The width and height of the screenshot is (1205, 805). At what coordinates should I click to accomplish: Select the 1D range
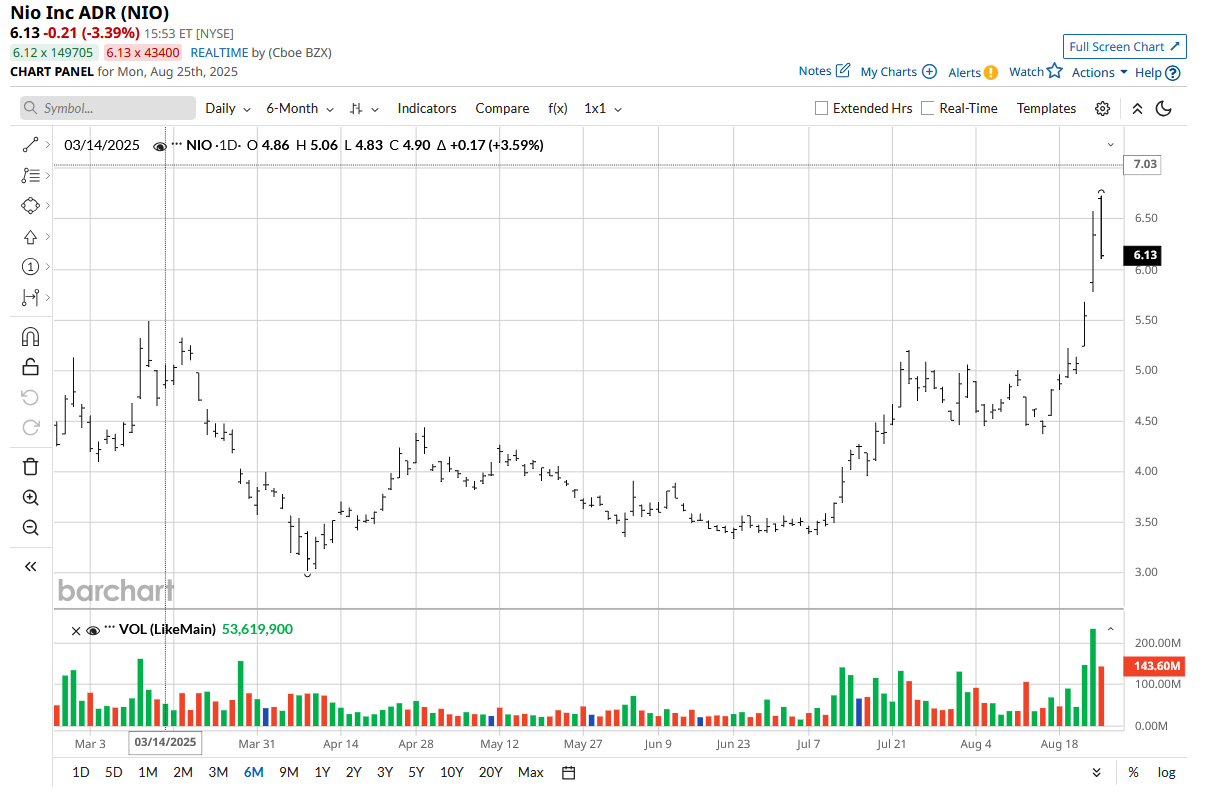coord(81,772)
